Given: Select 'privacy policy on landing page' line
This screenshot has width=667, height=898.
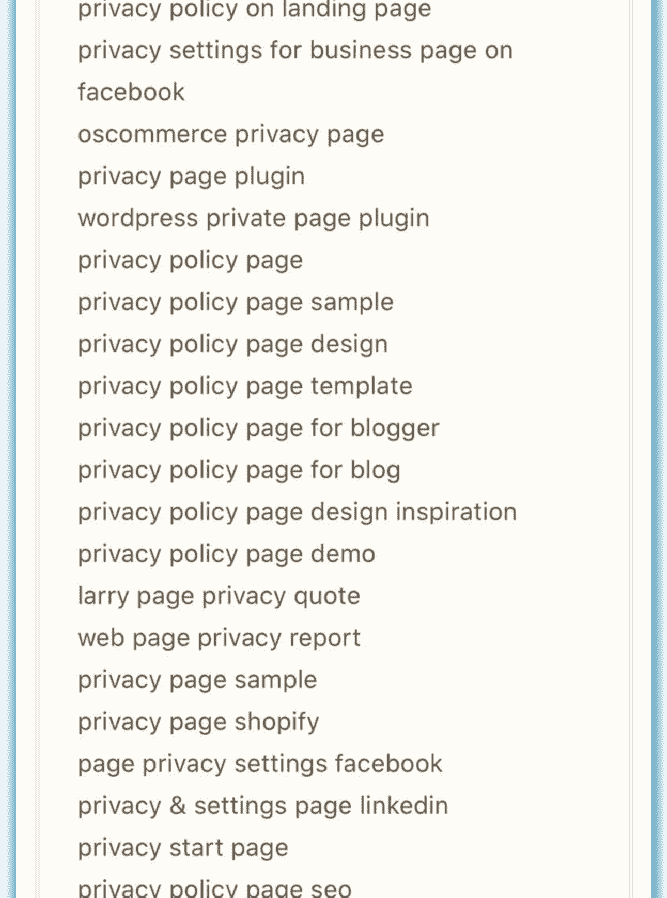Looking at the screenshot, I should (254, 10).
